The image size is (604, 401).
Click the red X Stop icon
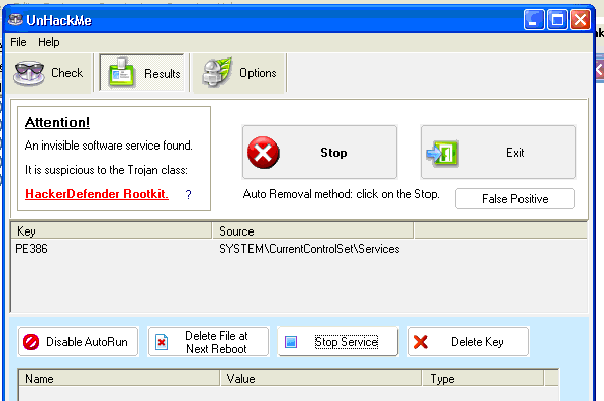point(264,153)
